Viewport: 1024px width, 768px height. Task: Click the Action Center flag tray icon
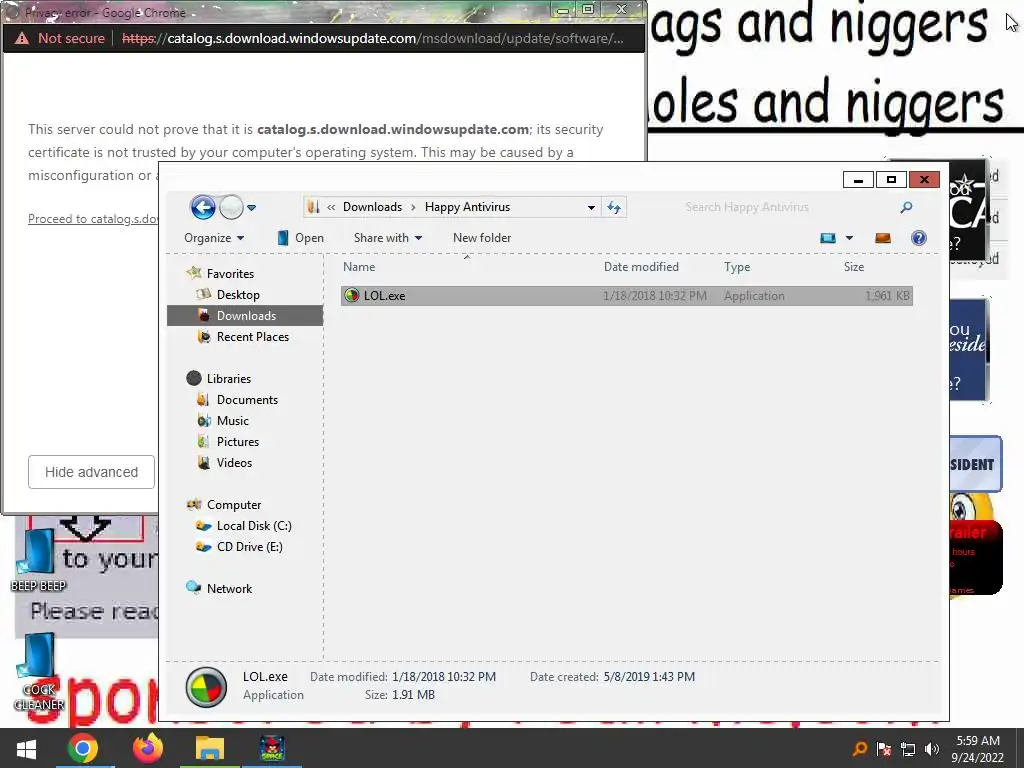[884, 749]
